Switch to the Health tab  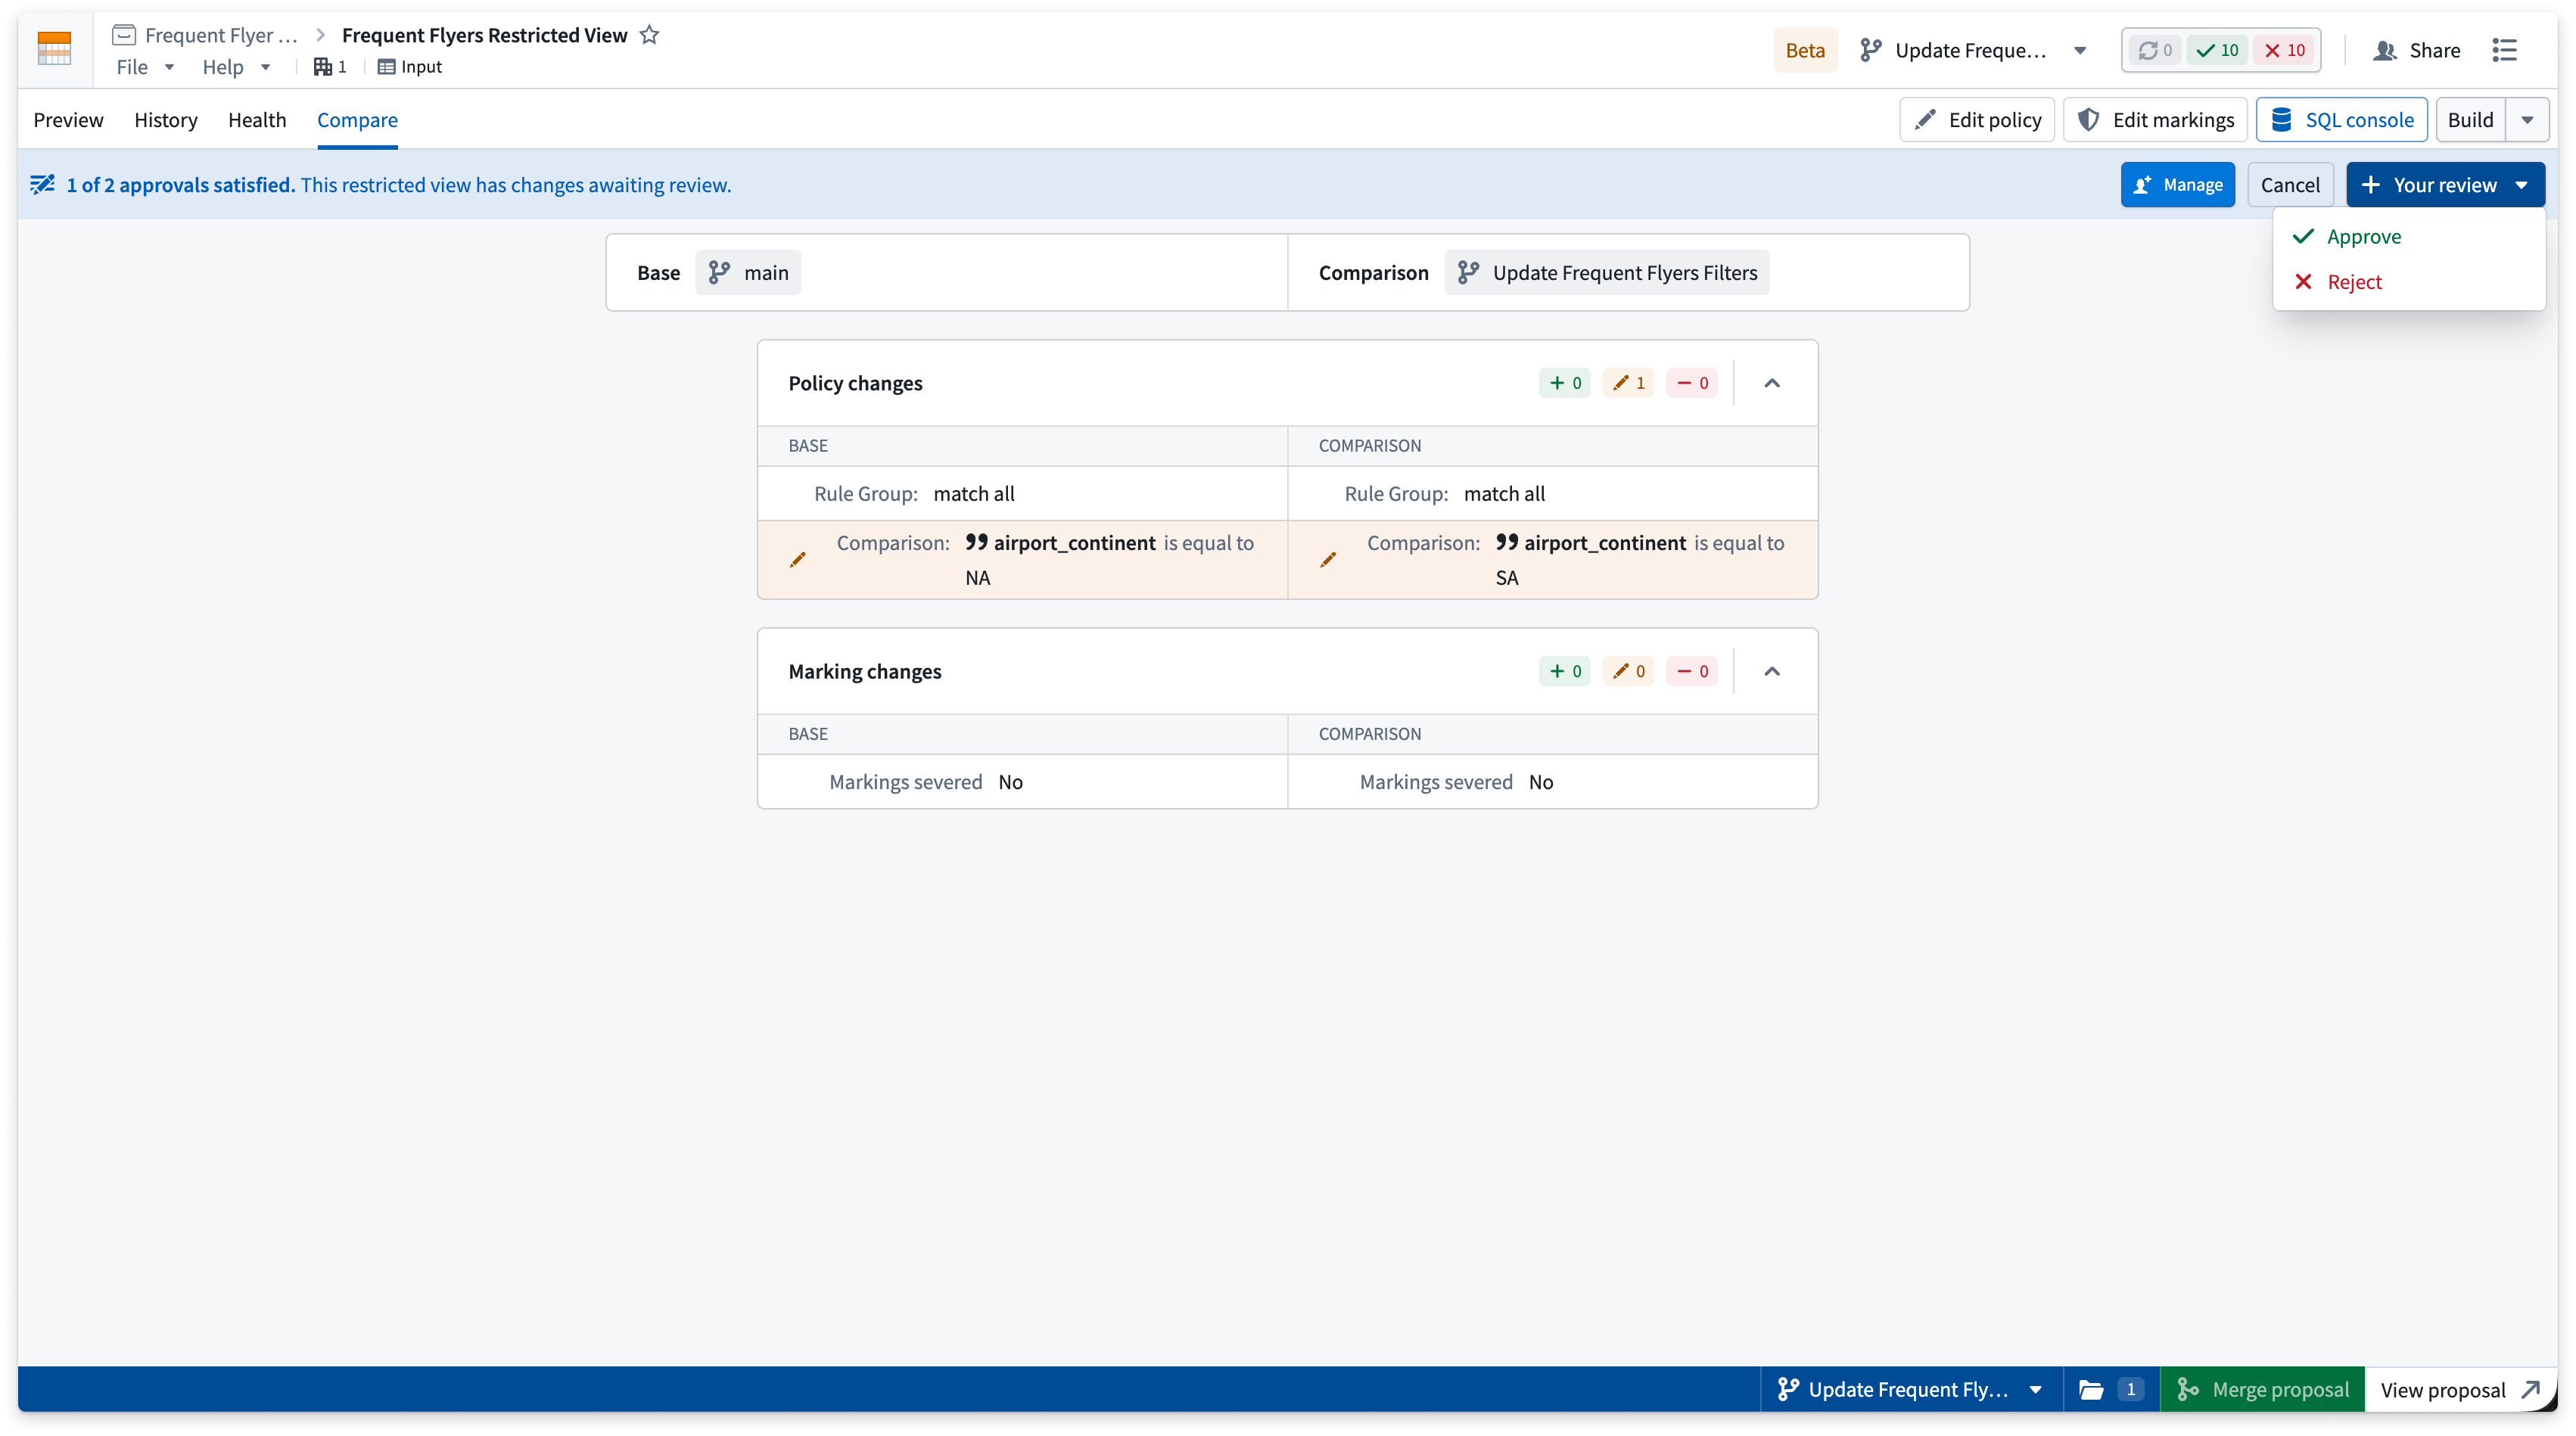(x=257, y=120)
